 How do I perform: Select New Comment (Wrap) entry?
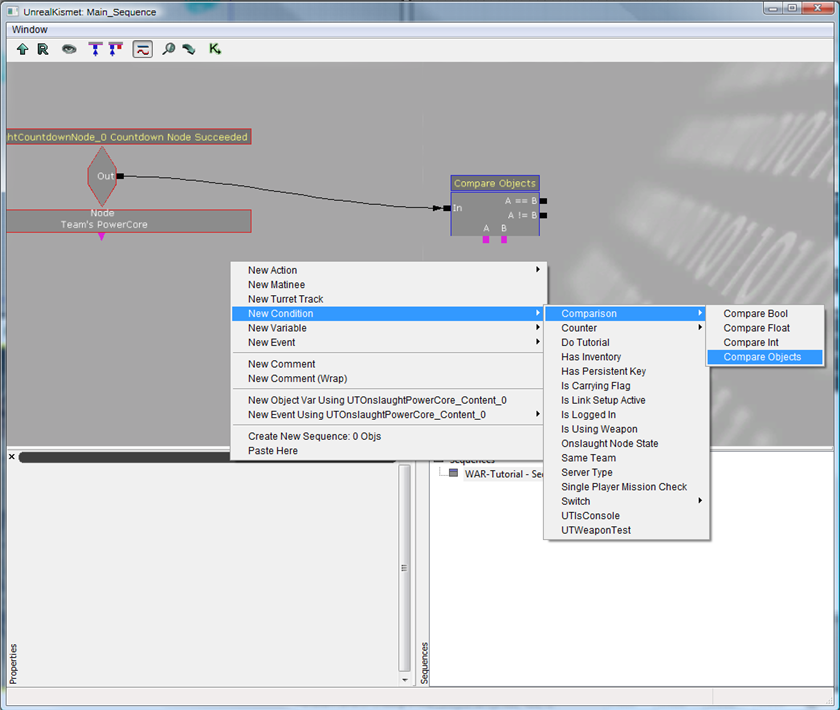click(388, 378)
